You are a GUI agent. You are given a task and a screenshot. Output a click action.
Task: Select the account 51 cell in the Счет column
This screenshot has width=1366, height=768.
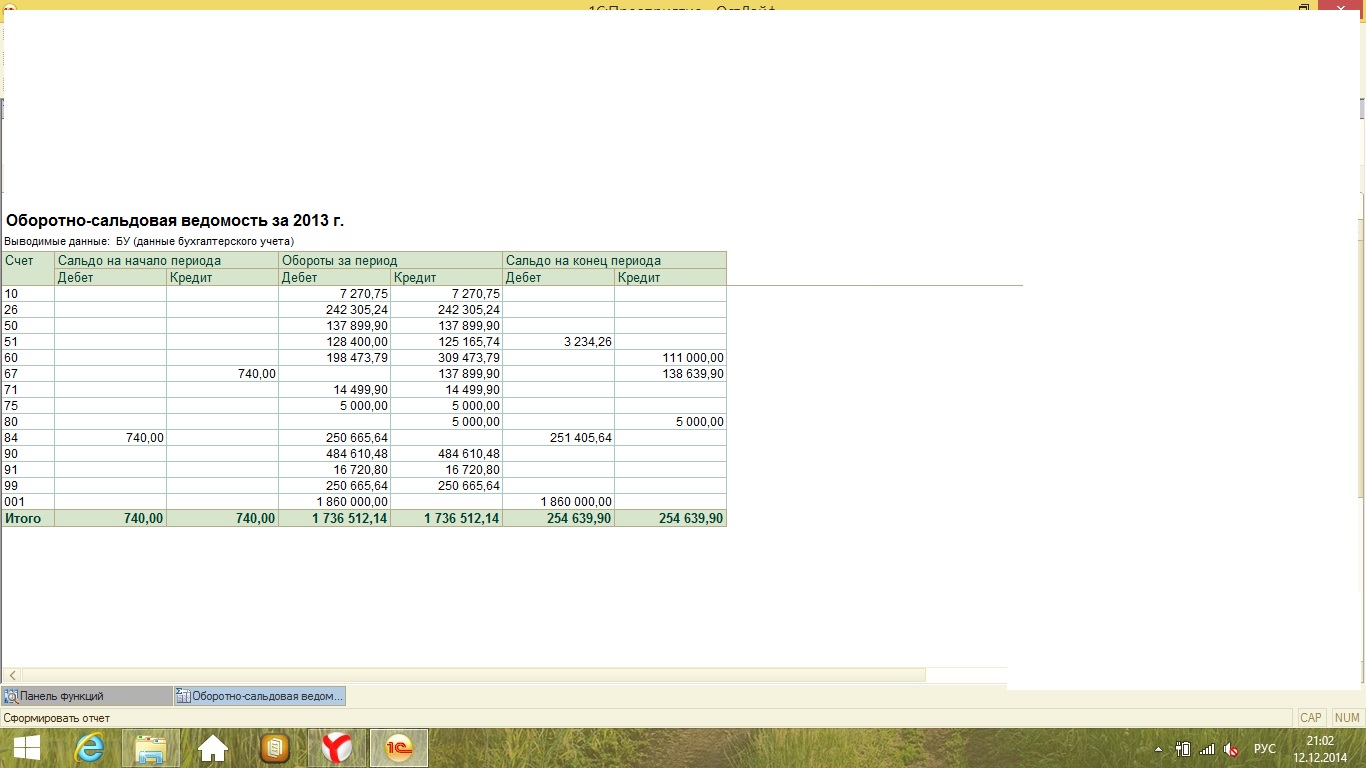tap(28, 342)
